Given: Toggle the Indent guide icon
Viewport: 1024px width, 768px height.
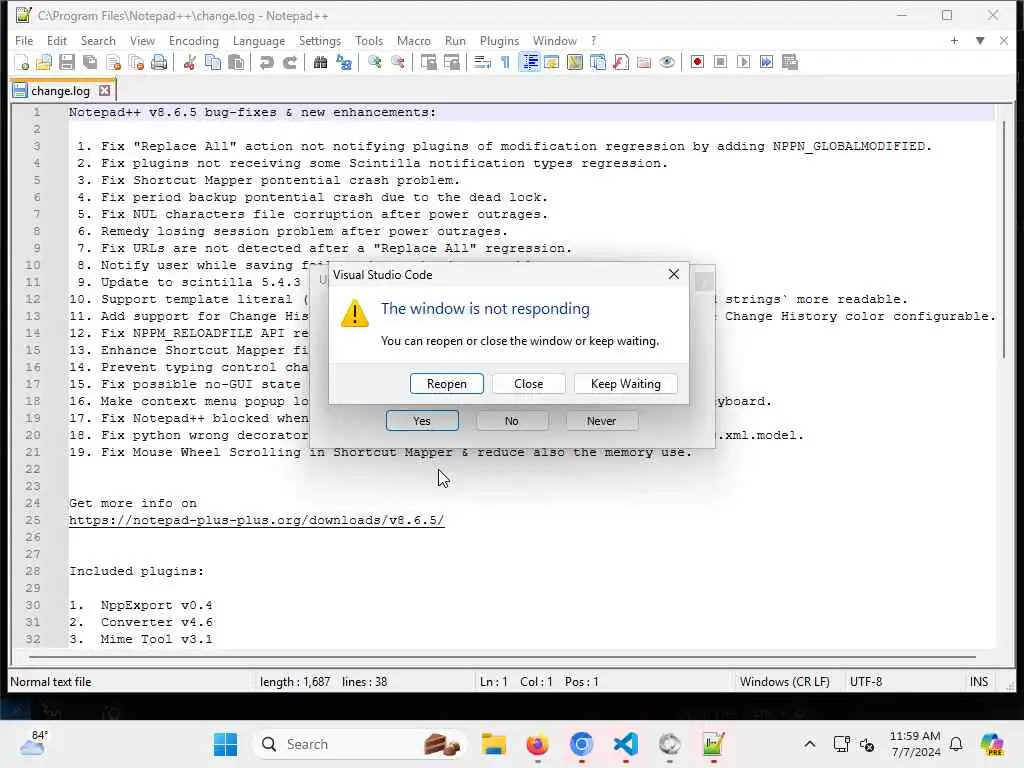Looking at the screenshot, I should click(529, 63).
